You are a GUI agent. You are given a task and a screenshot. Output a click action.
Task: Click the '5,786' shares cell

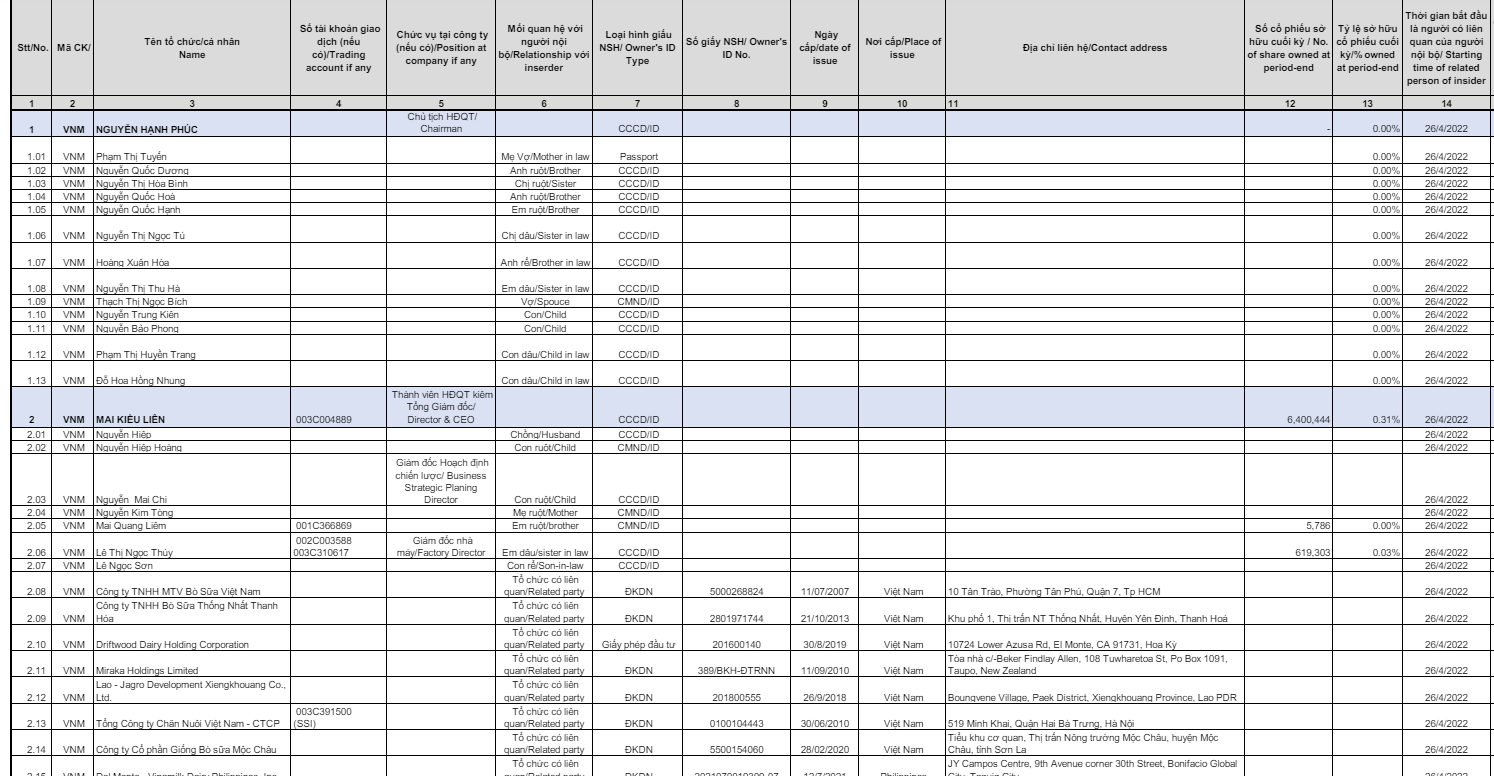(1289, 523)
